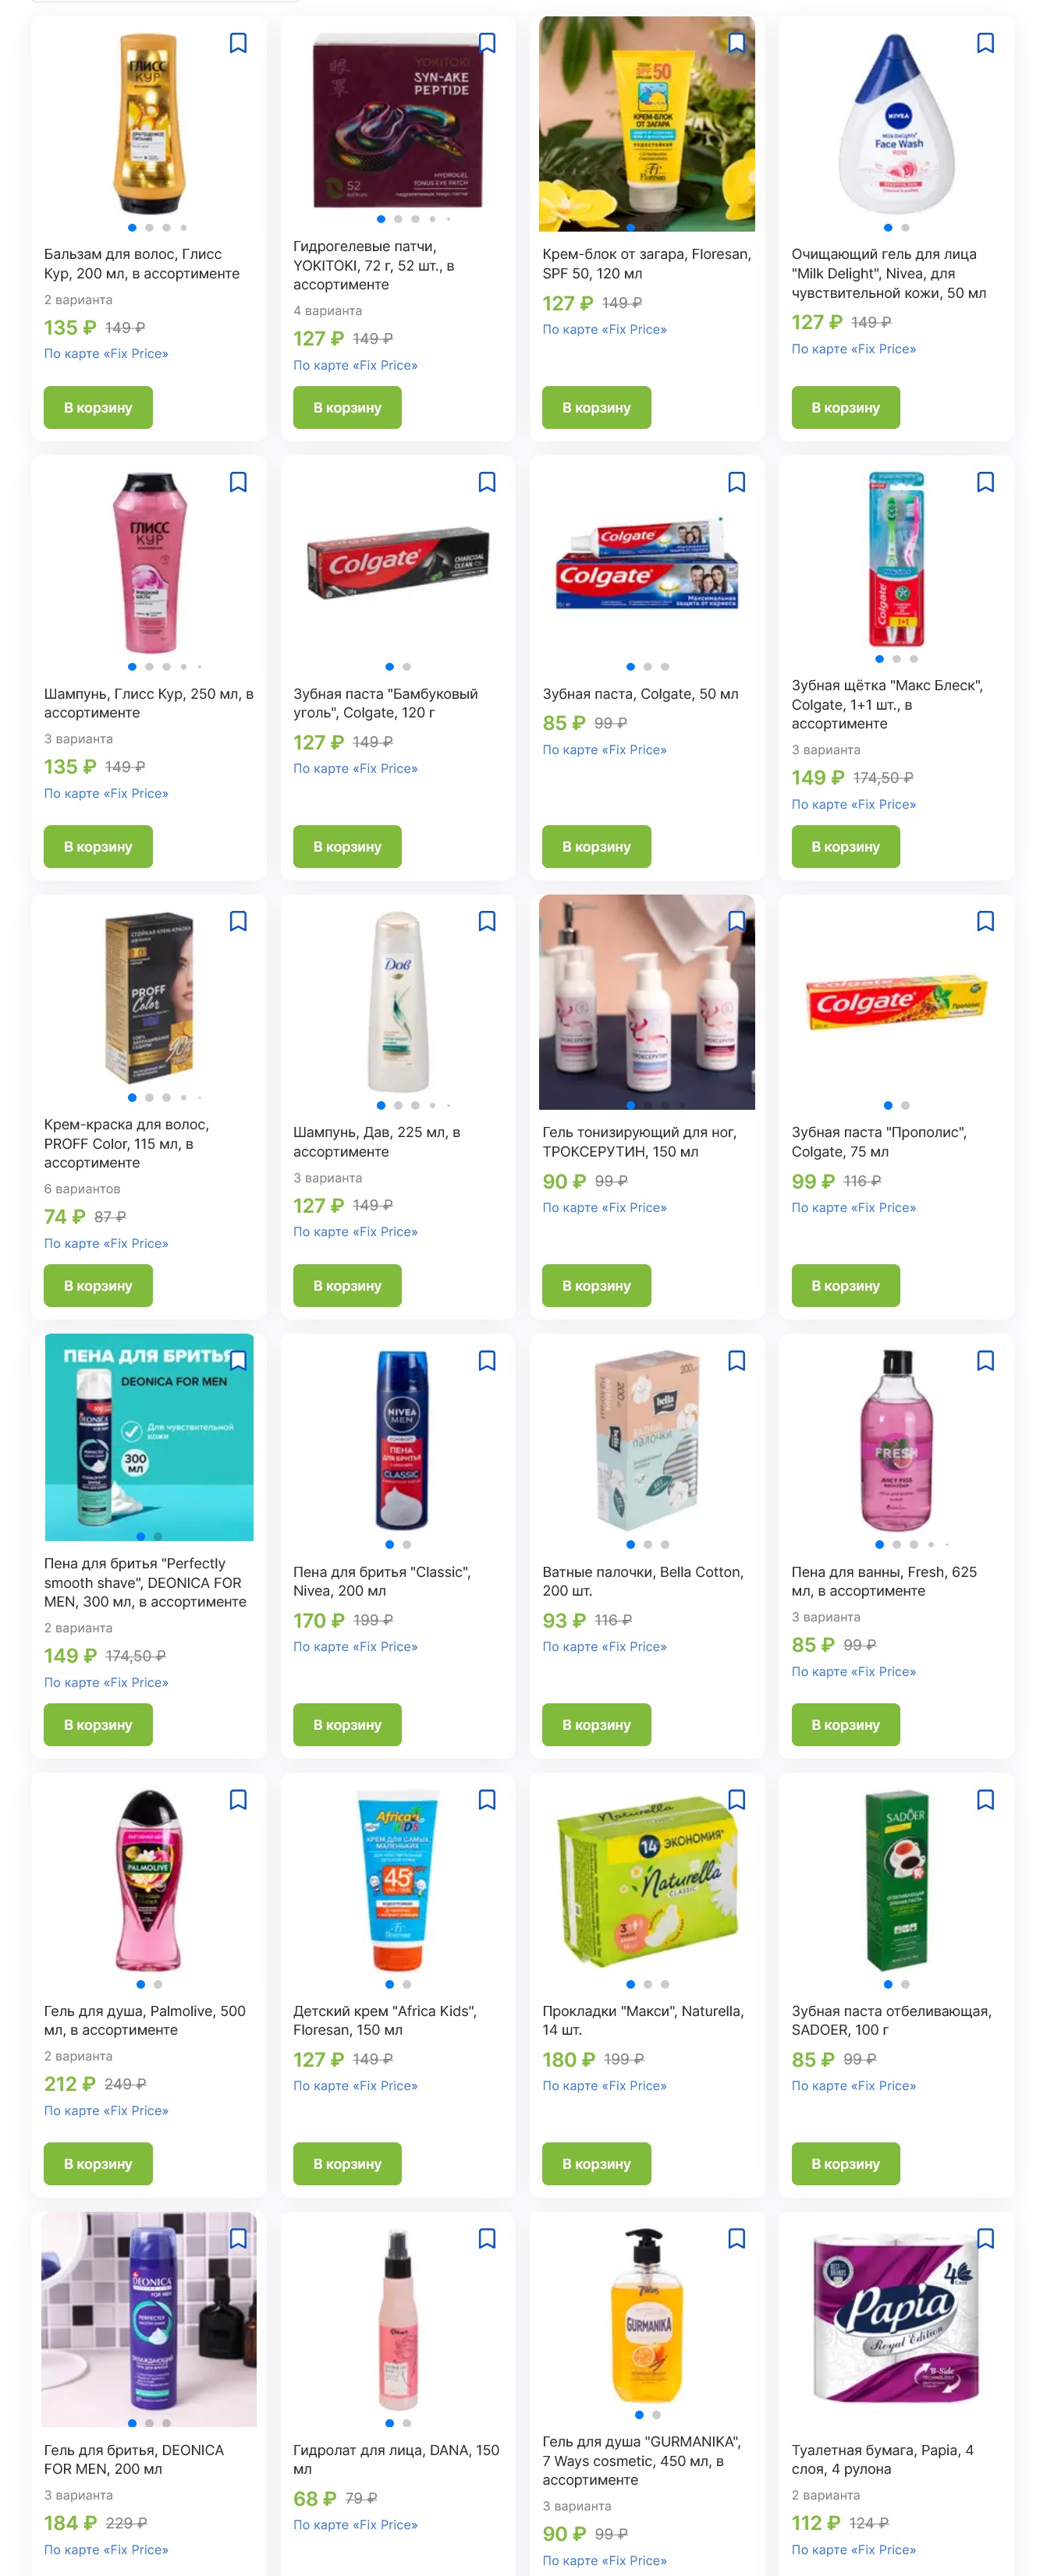Save Nivea Milk Delight face wash to favorites
The height and width of the screenshot is (2576, 1054).
(985, 43)
